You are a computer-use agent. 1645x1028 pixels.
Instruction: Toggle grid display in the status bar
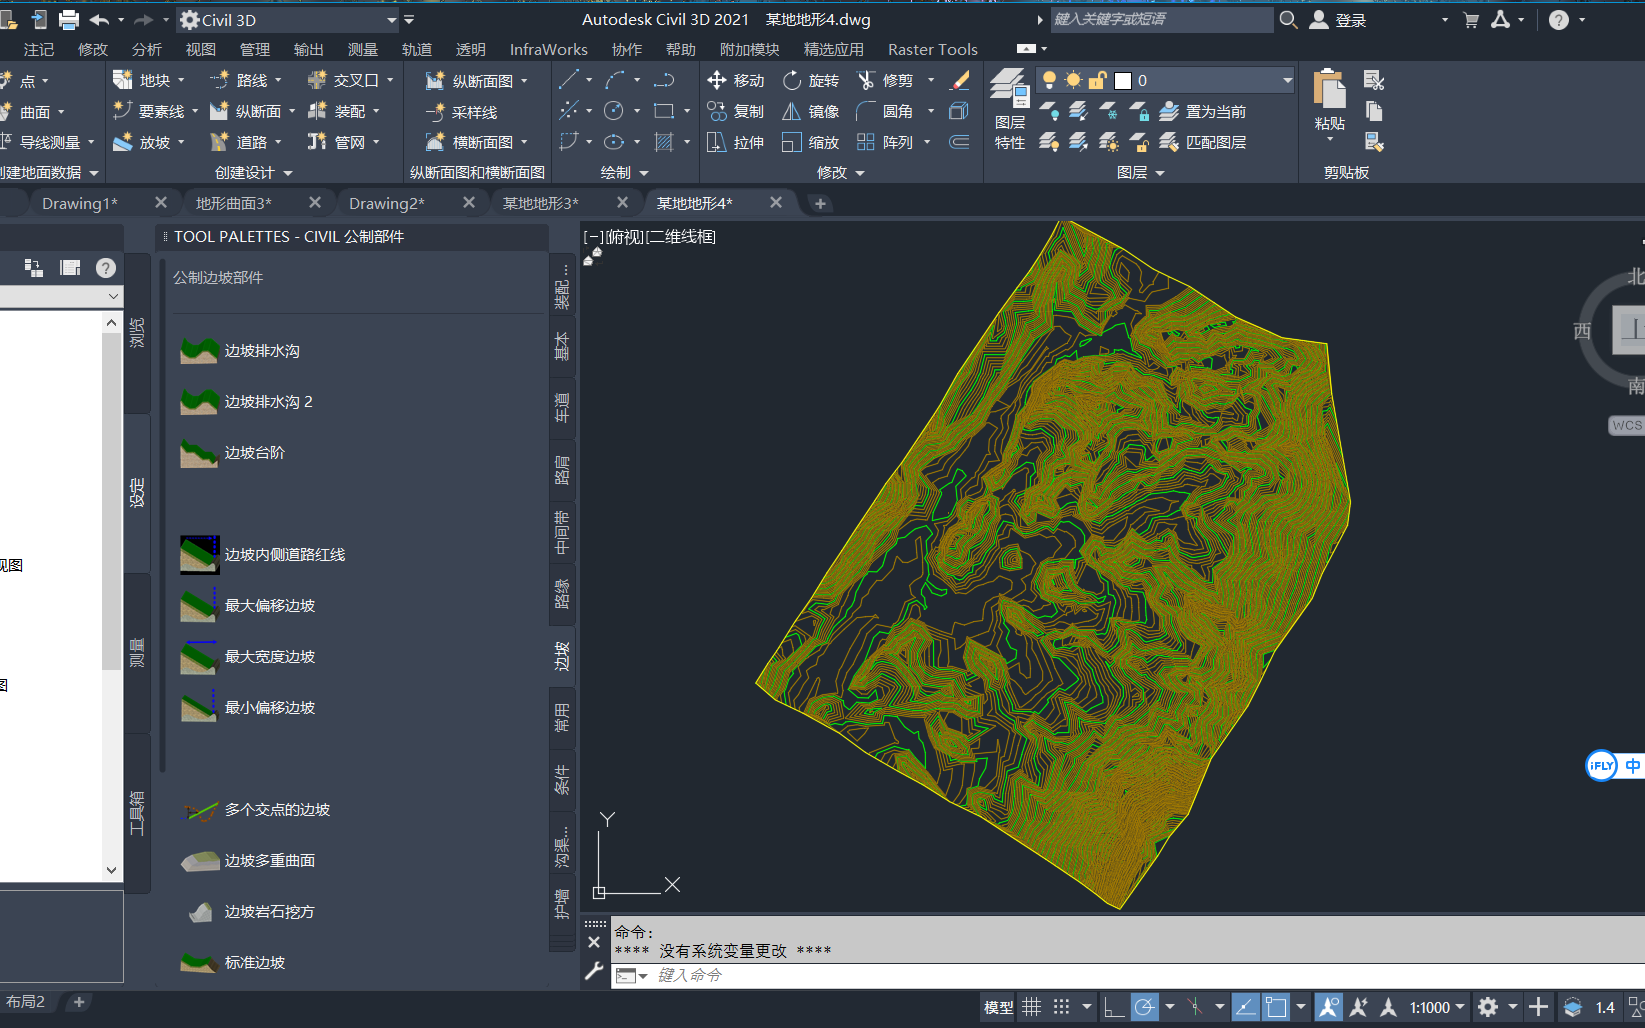[1032, 1007]
